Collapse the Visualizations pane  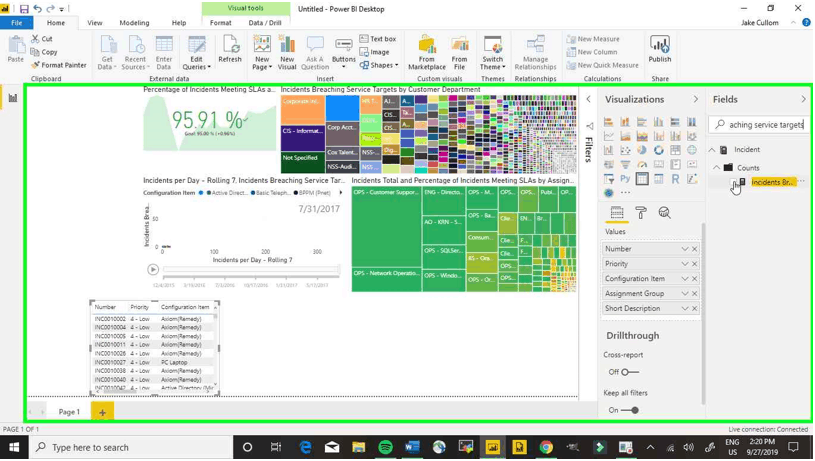click(x=695, y=99)
